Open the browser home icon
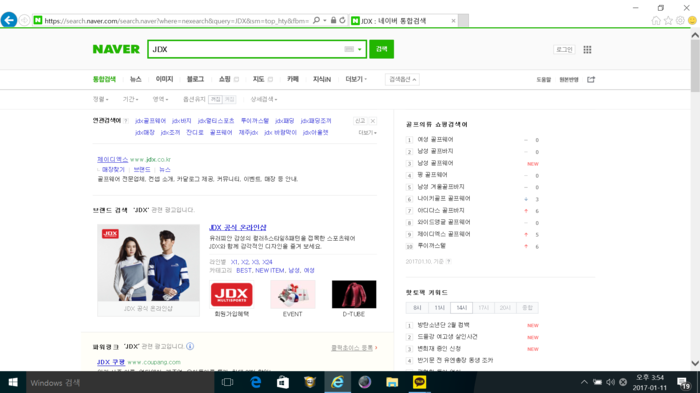 pyautogui.click(x=656, y=21)
